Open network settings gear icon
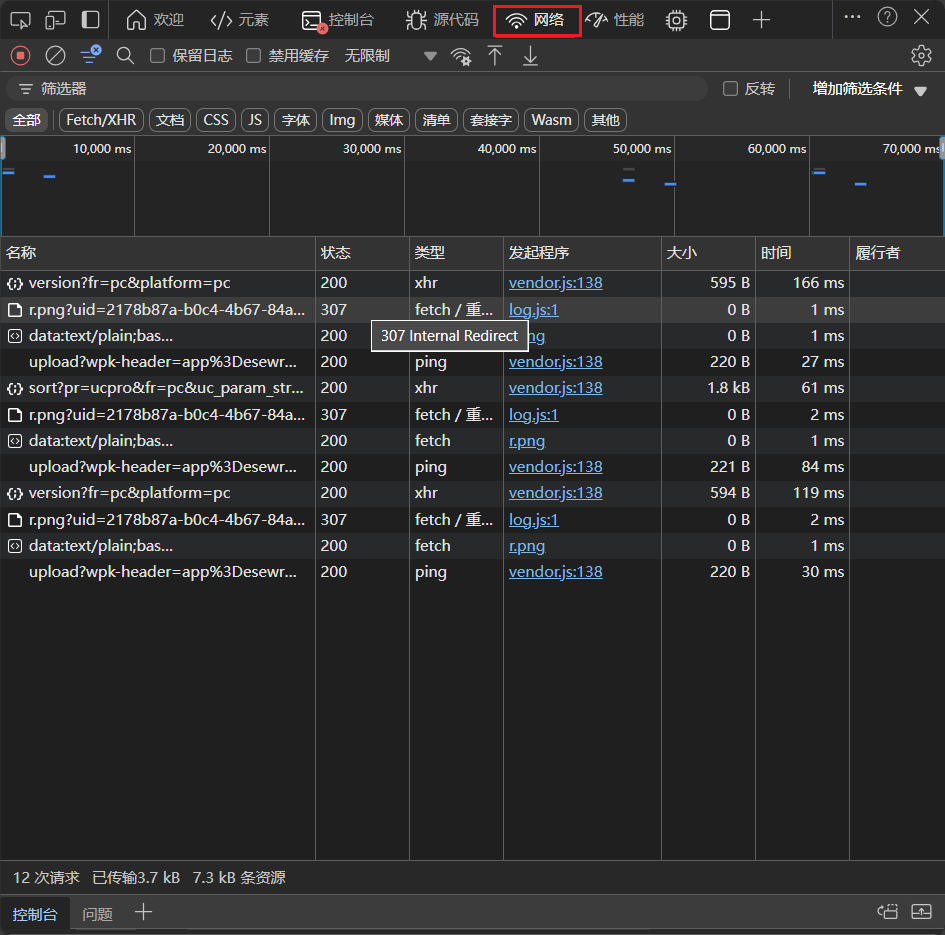Image resolution: width=945 pixels, height=935 pixels. tap(921, 56)
